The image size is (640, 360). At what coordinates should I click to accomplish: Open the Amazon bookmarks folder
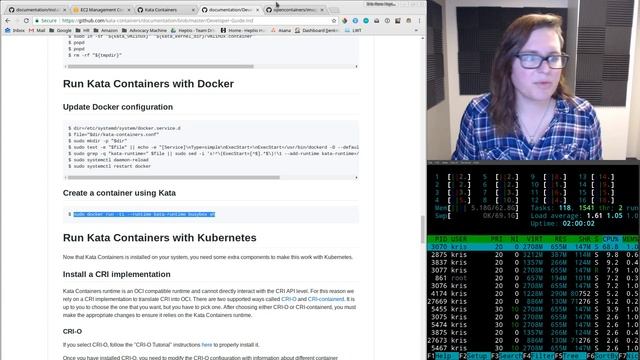pyautogui.click(x=105, y=30)
